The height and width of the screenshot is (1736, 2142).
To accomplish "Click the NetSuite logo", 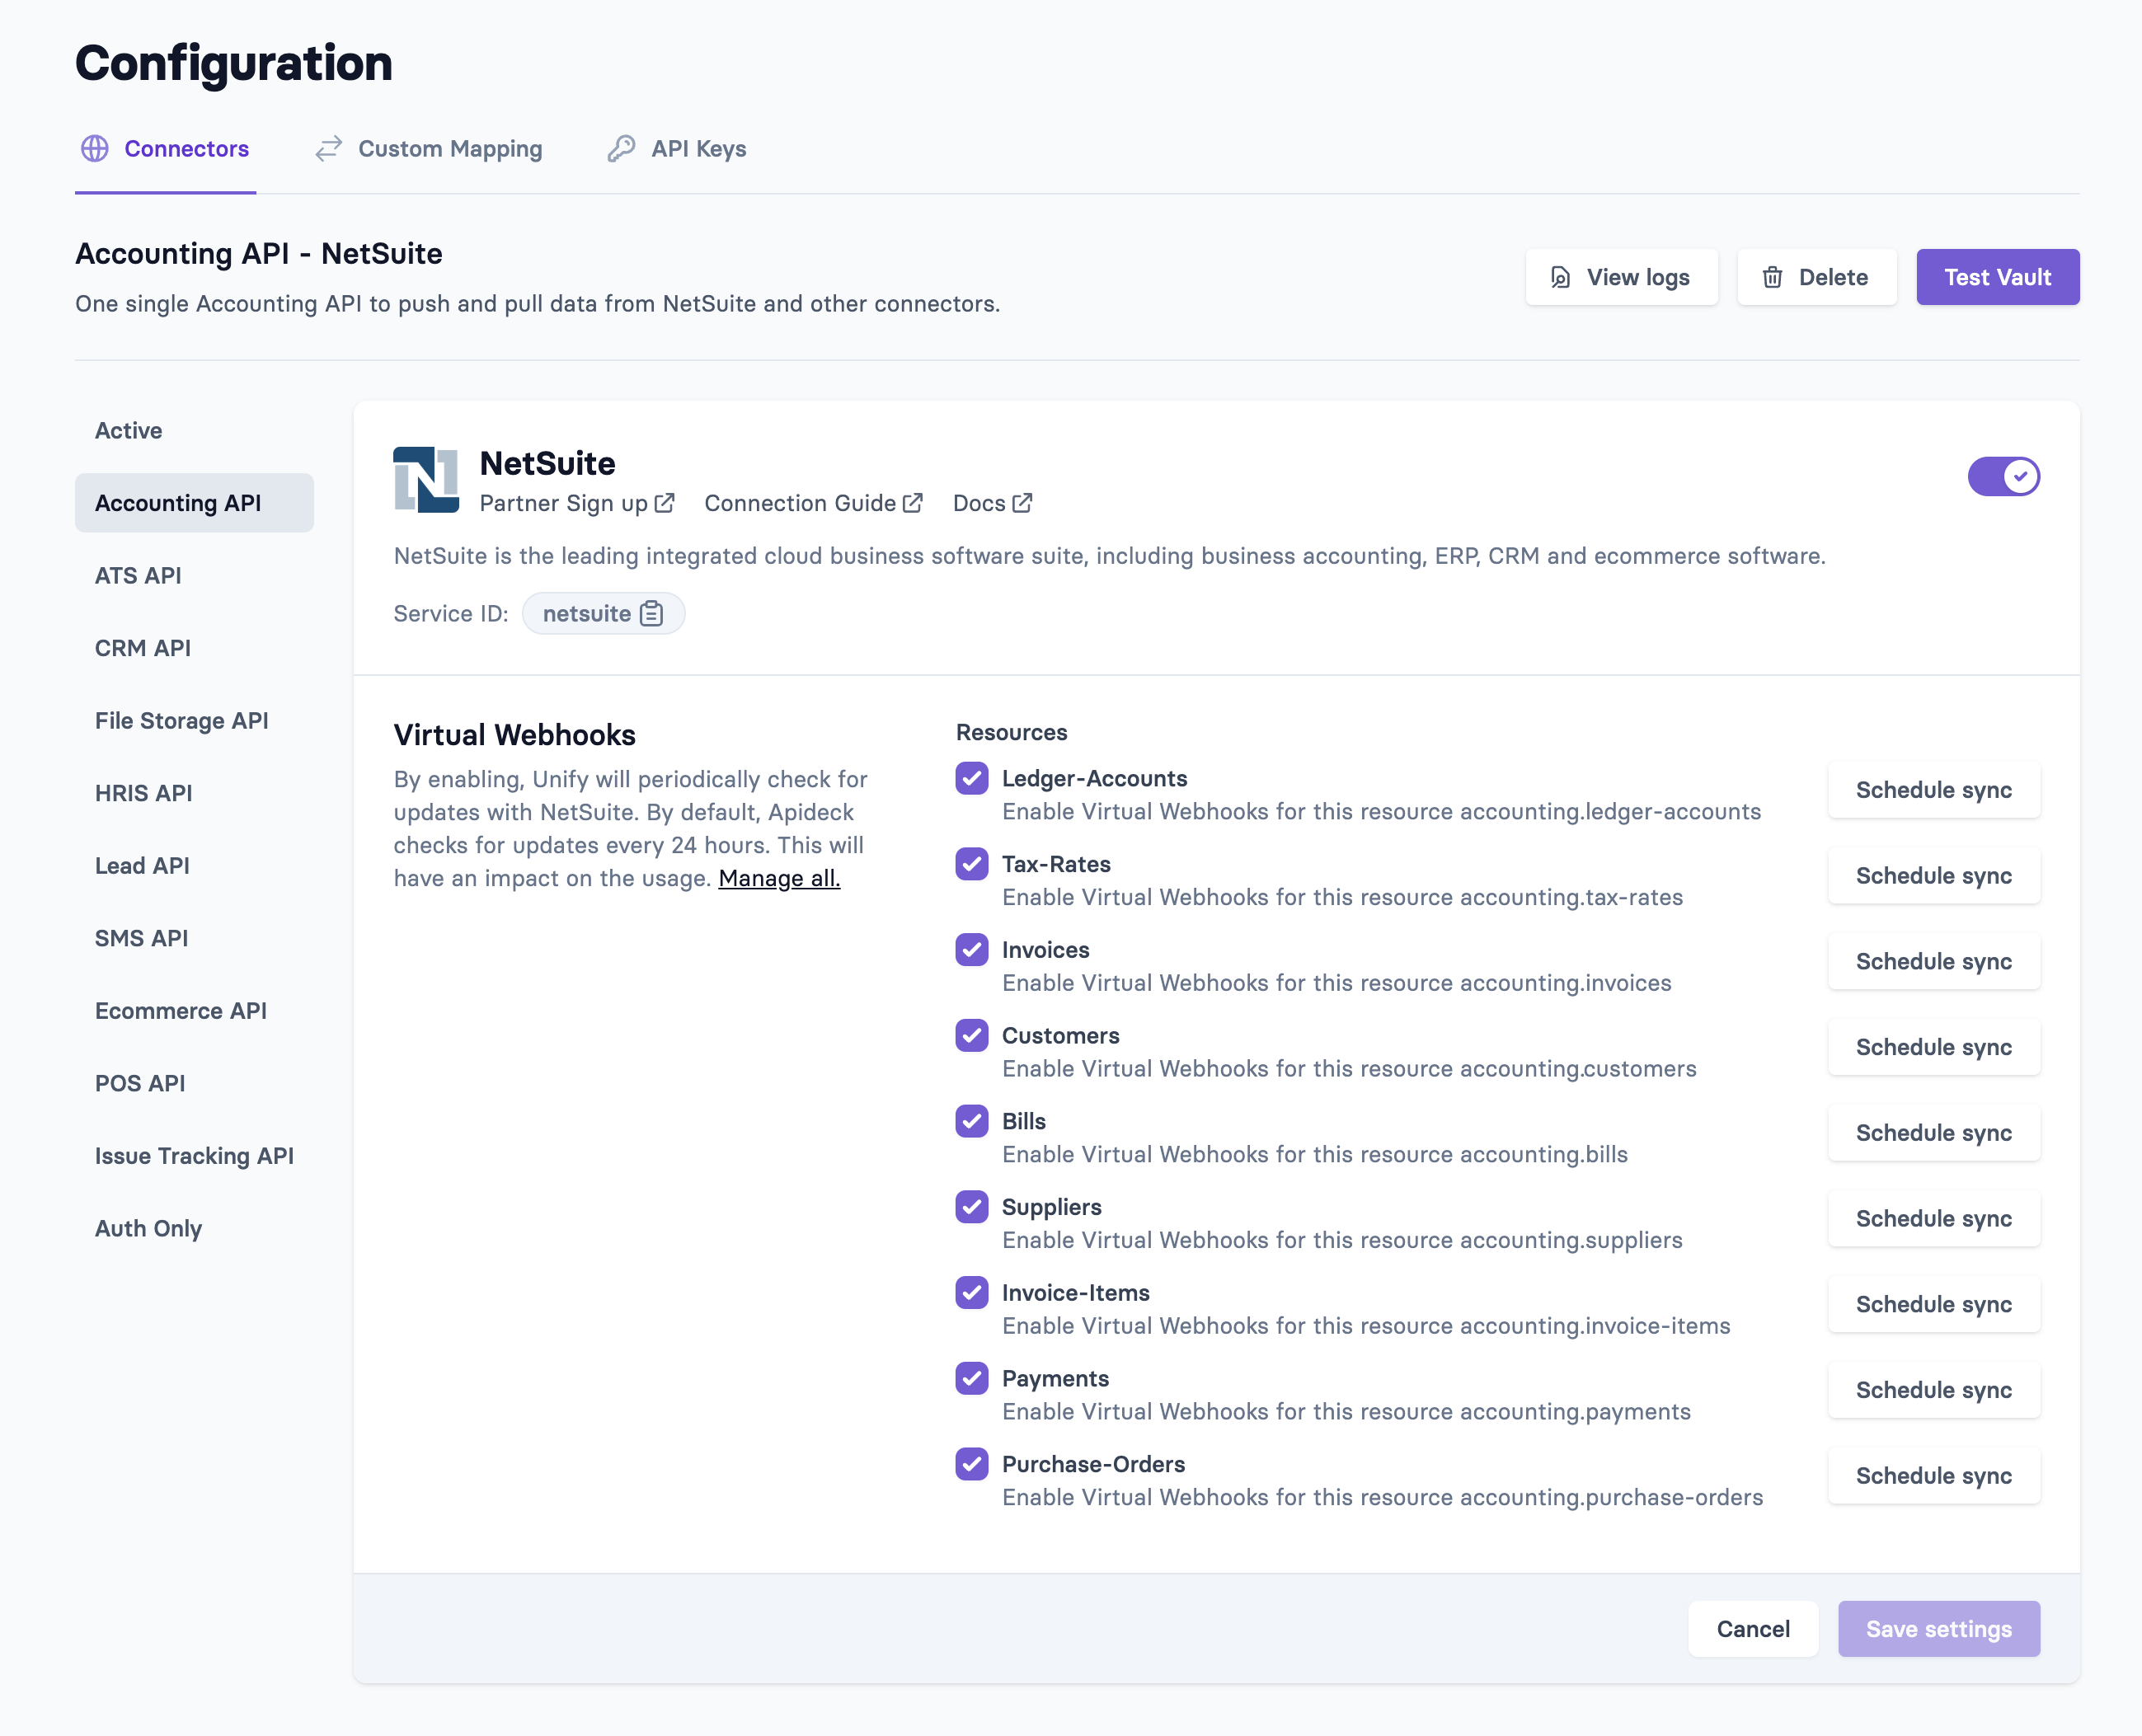I will pos(426,479).
